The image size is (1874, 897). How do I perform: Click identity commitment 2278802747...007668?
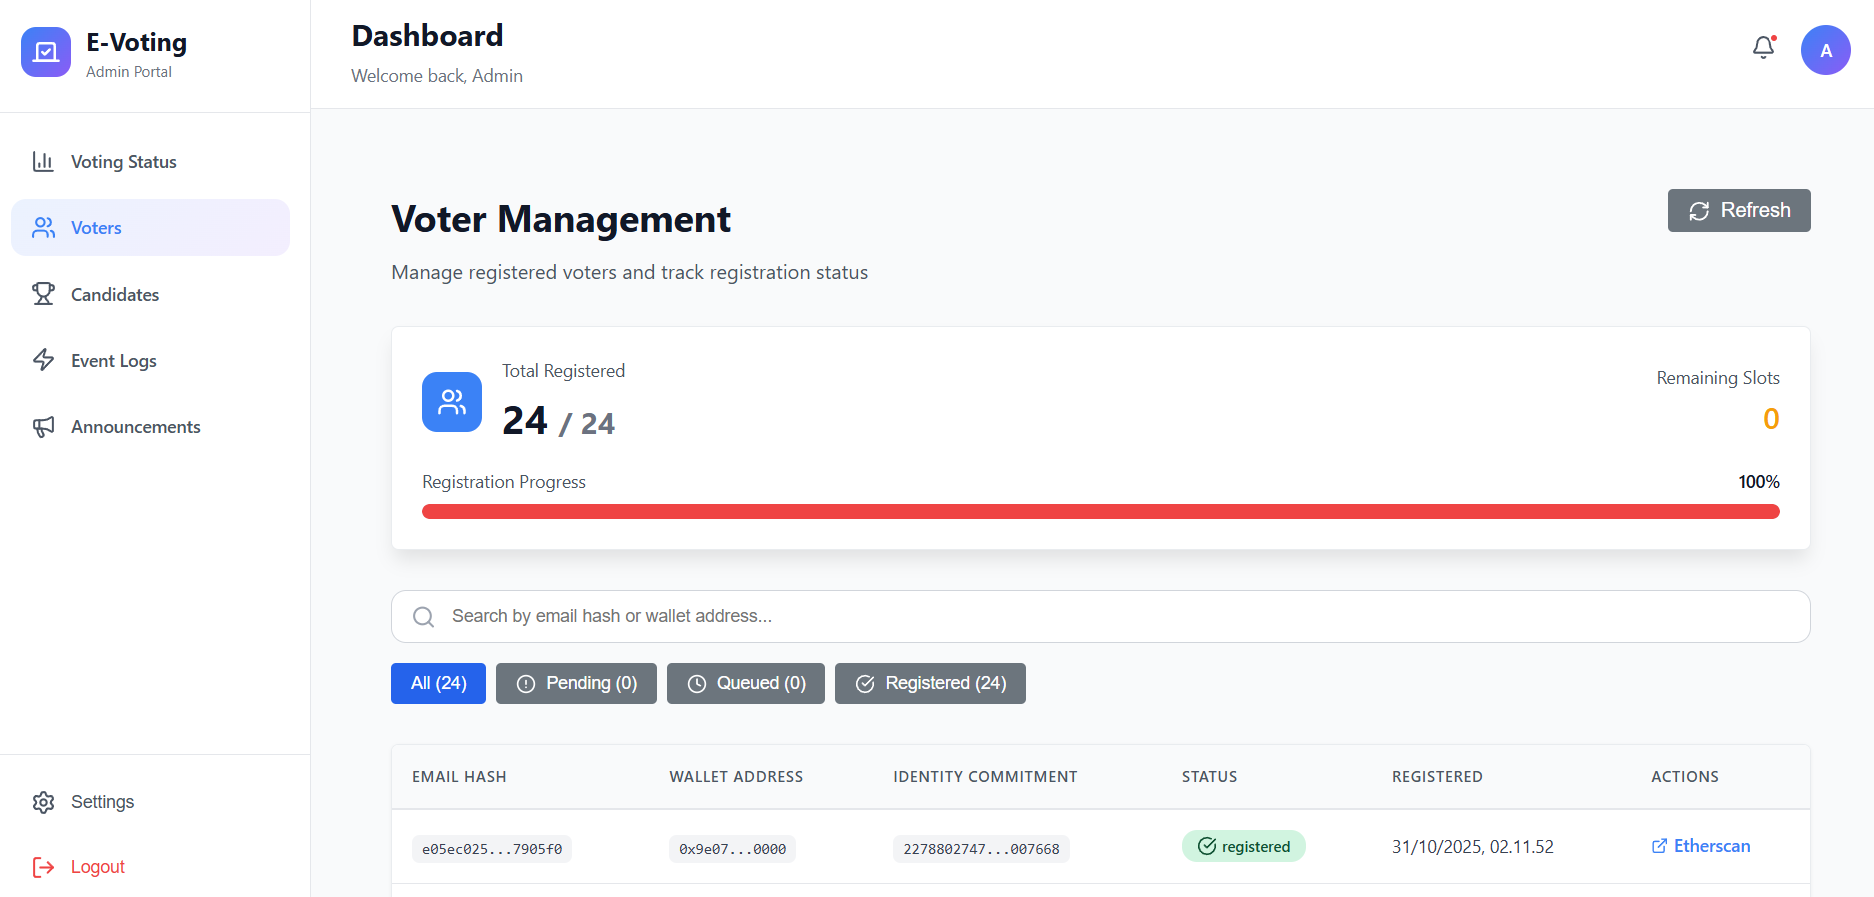(981, 849)
